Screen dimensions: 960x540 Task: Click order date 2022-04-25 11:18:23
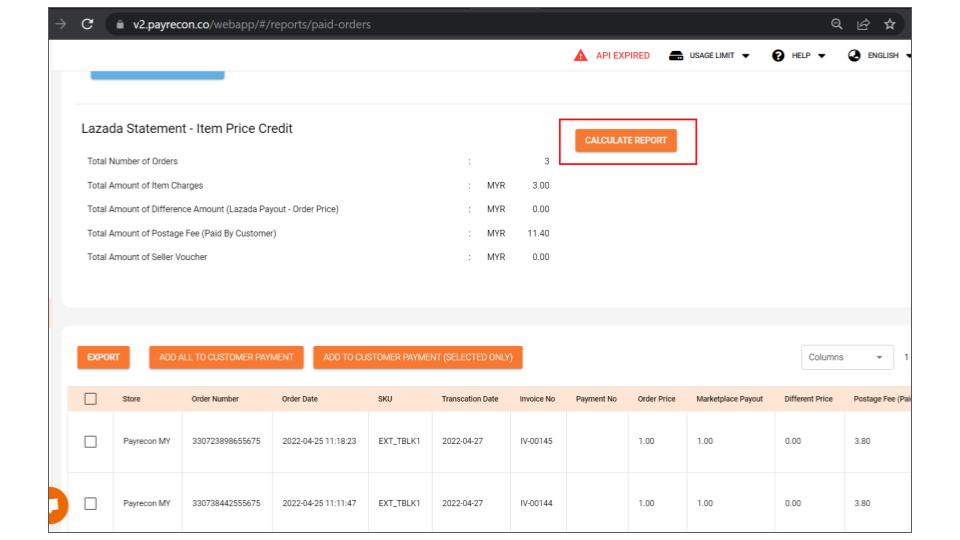(319, 441)
